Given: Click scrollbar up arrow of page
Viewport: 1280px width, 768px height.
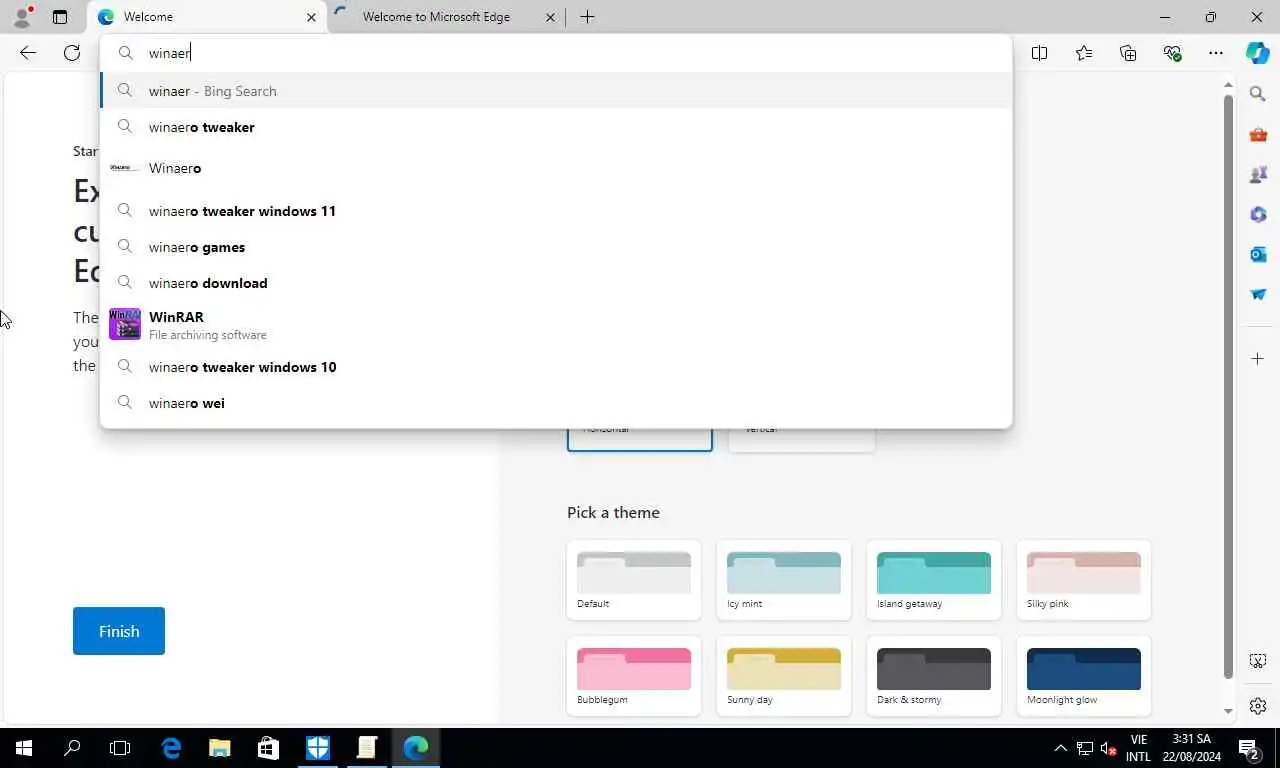Looking at the screenshot, I should pos(1229,85).
